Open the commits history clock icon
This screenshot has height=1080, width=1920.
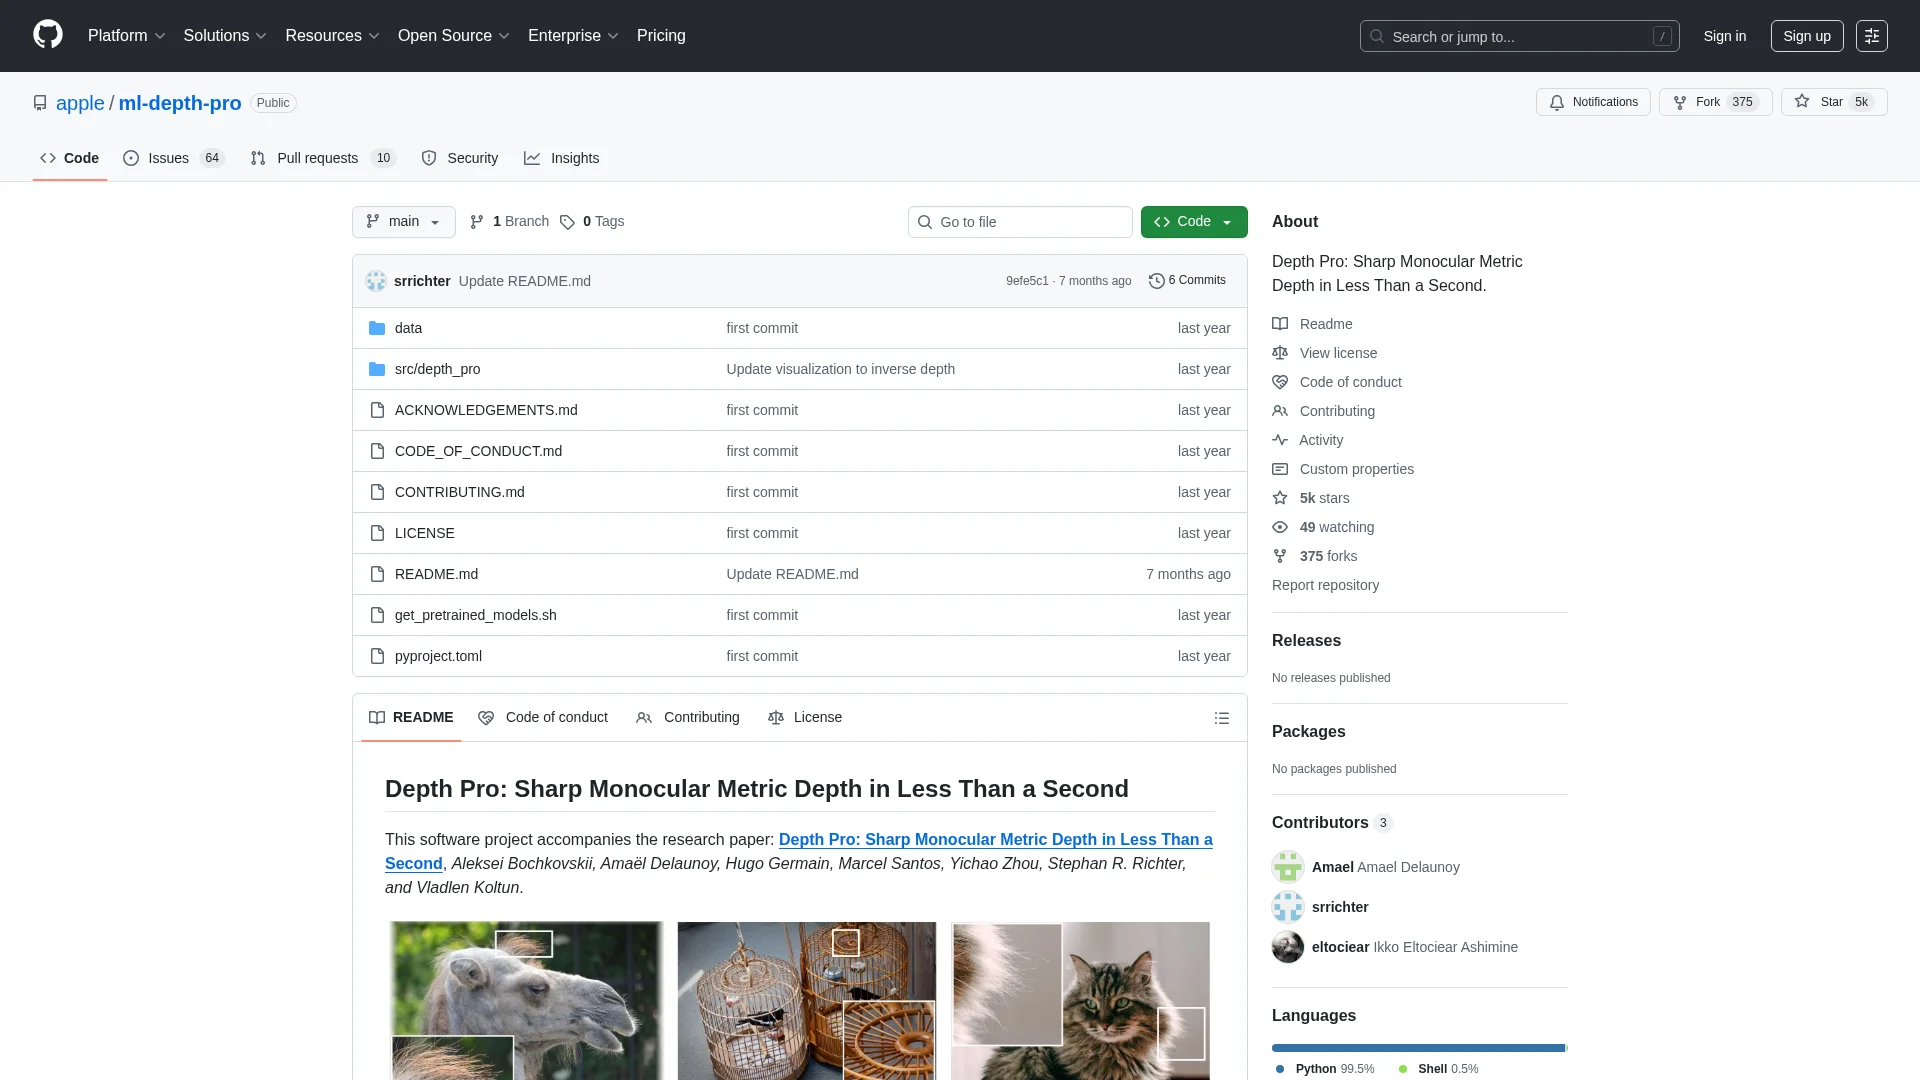pos(1156,281)
